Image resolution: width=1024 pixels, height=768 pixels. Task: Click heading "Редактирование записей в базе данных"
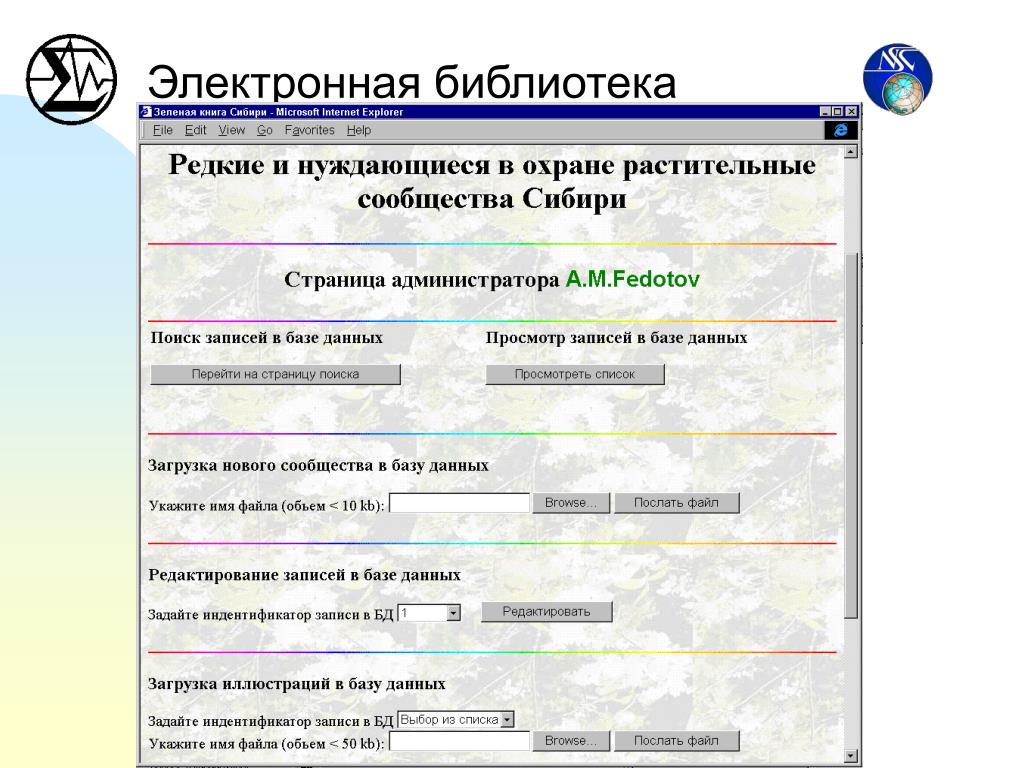click(x=304, y=575)
